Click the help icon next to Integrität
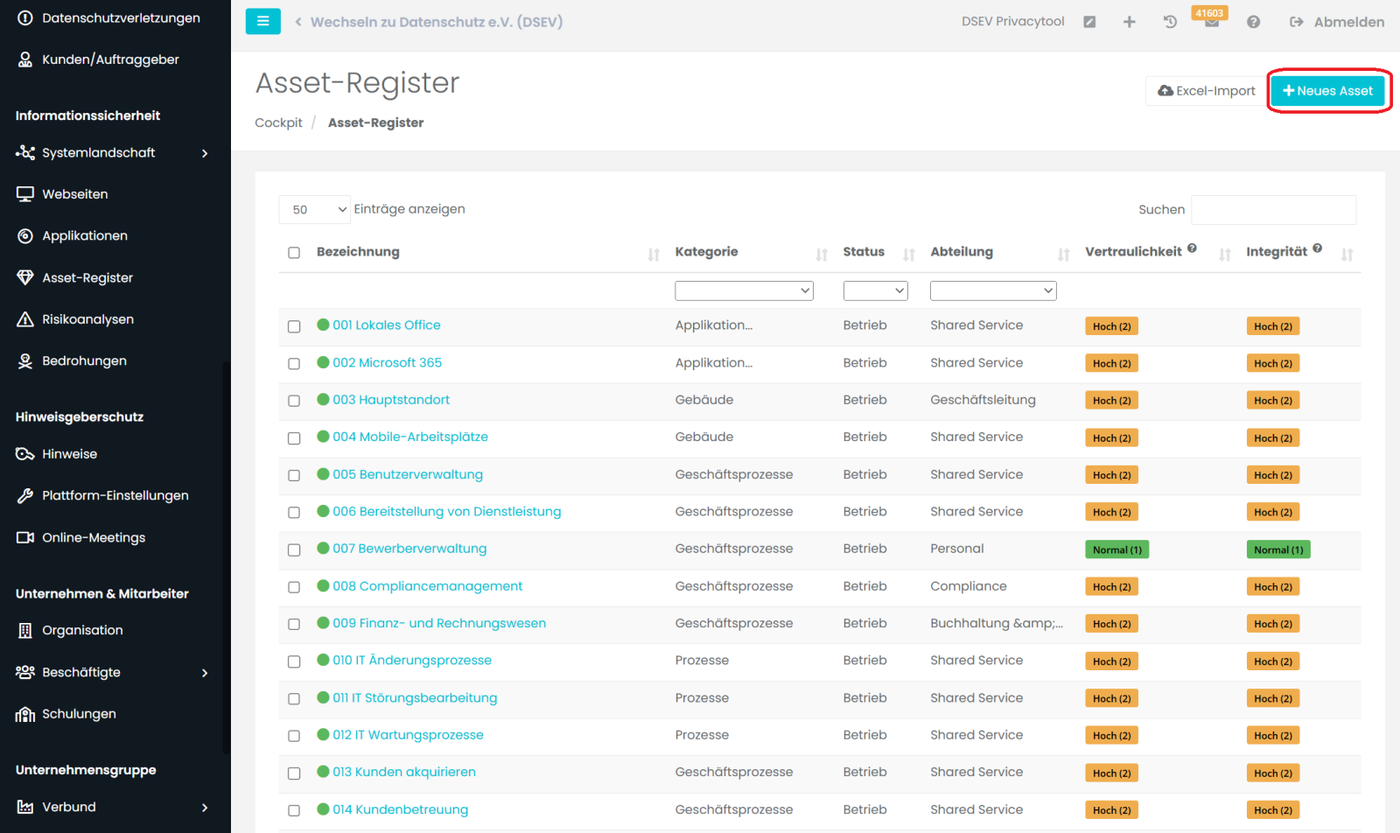Image resolution: width=1400 pixels, height=833 pixels. pyautogui.click(x=1317, y=249)
